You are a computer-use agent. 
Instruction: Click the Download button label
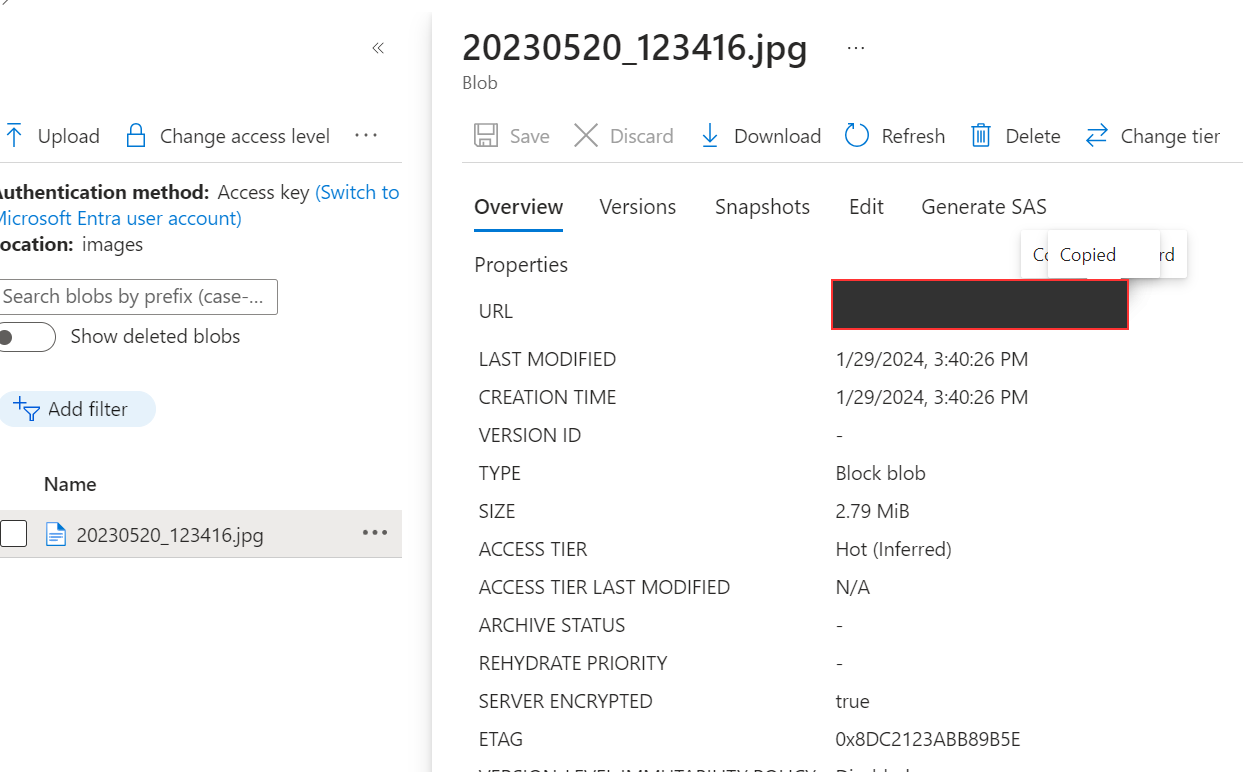(x=777, y=136)
